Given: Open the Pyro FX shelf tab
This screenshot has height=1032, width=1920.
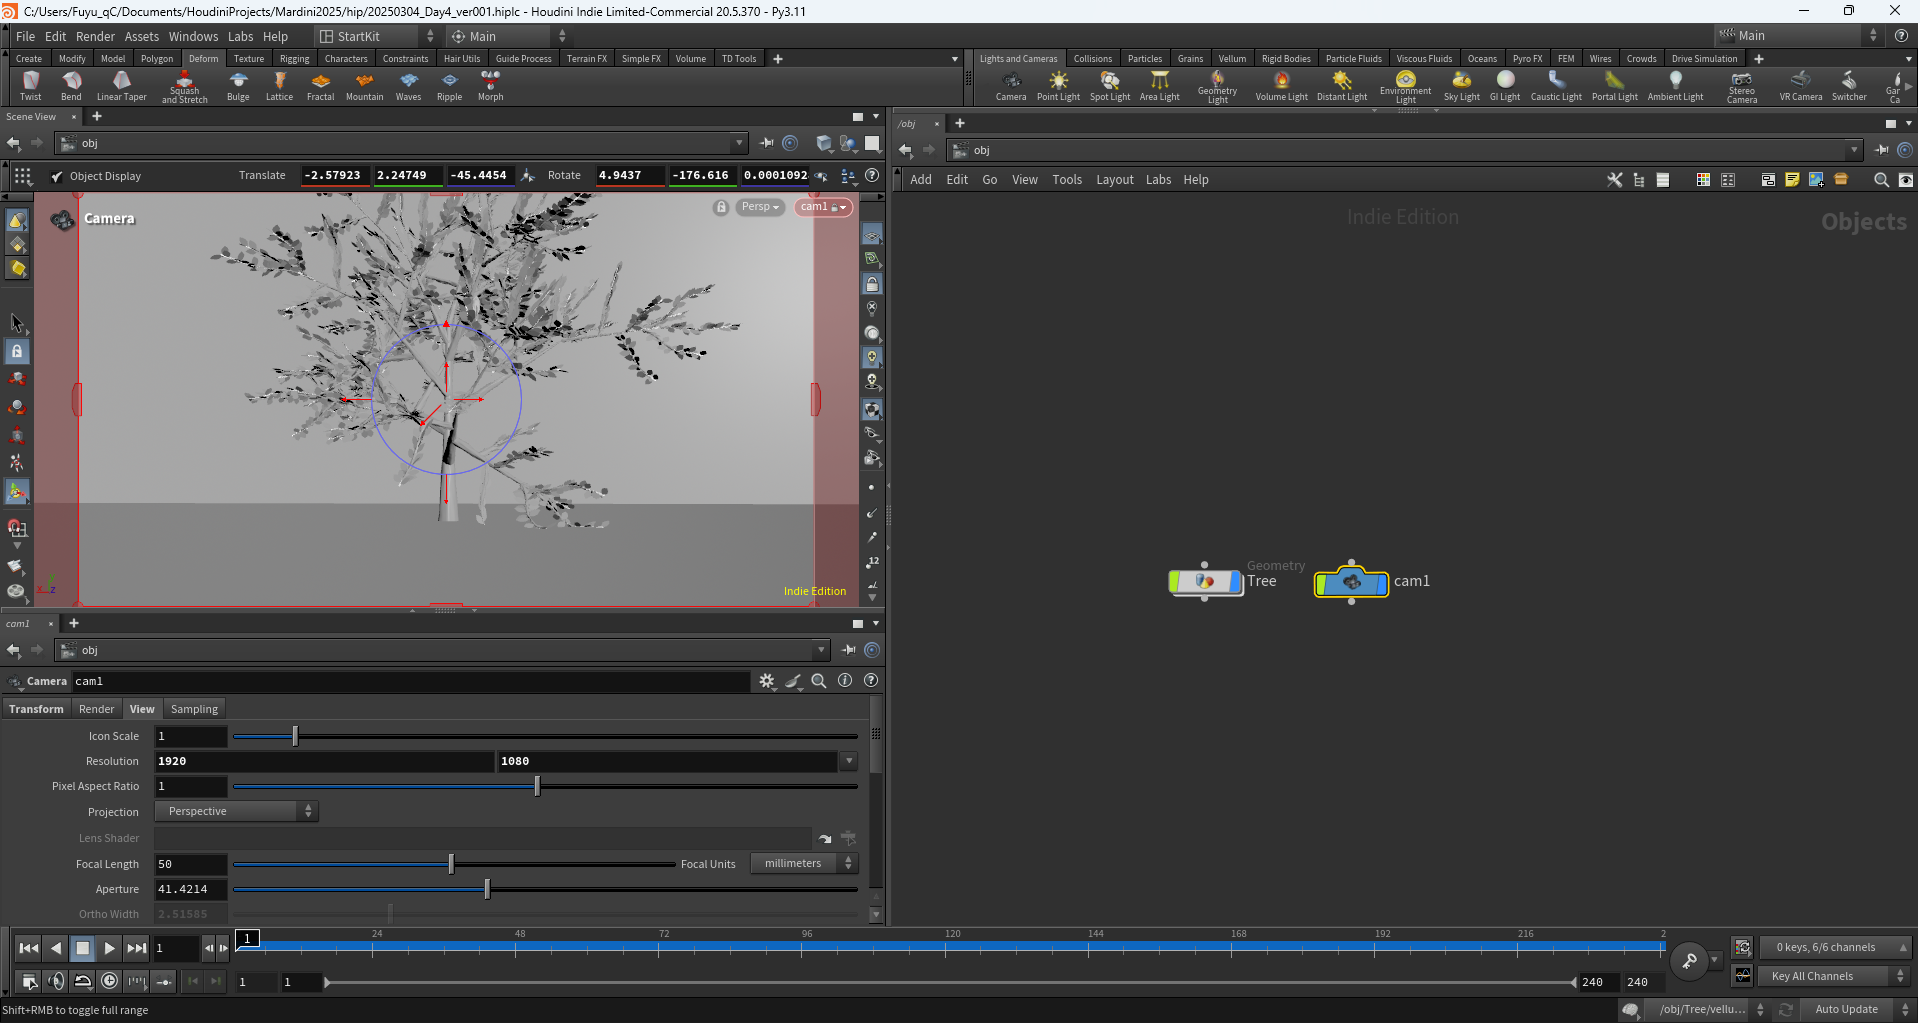Looking at the screenshot, I should [1527, 59].
